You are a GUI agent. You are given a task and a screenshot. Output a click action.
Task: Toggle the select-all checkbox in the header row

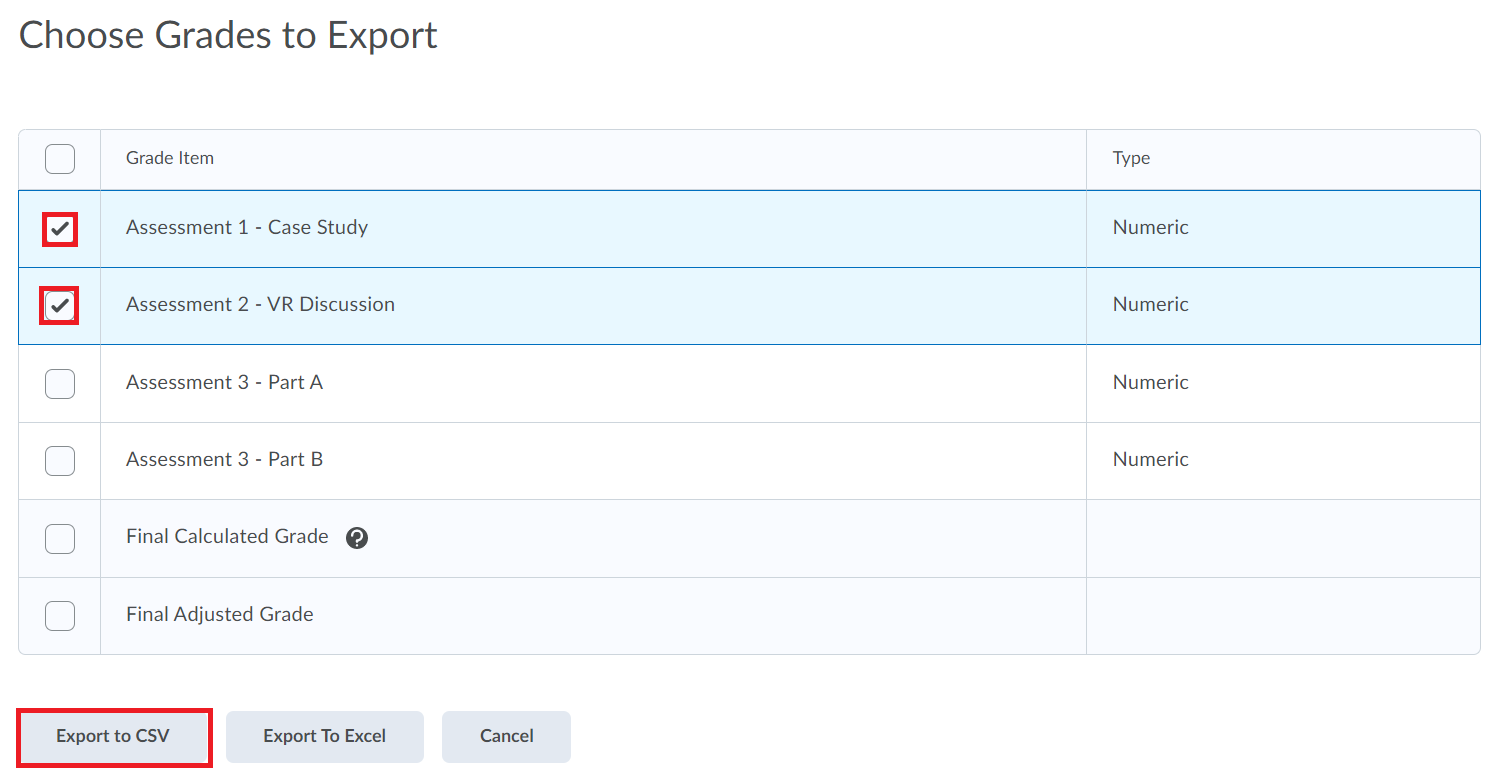(x=60, y=159)
